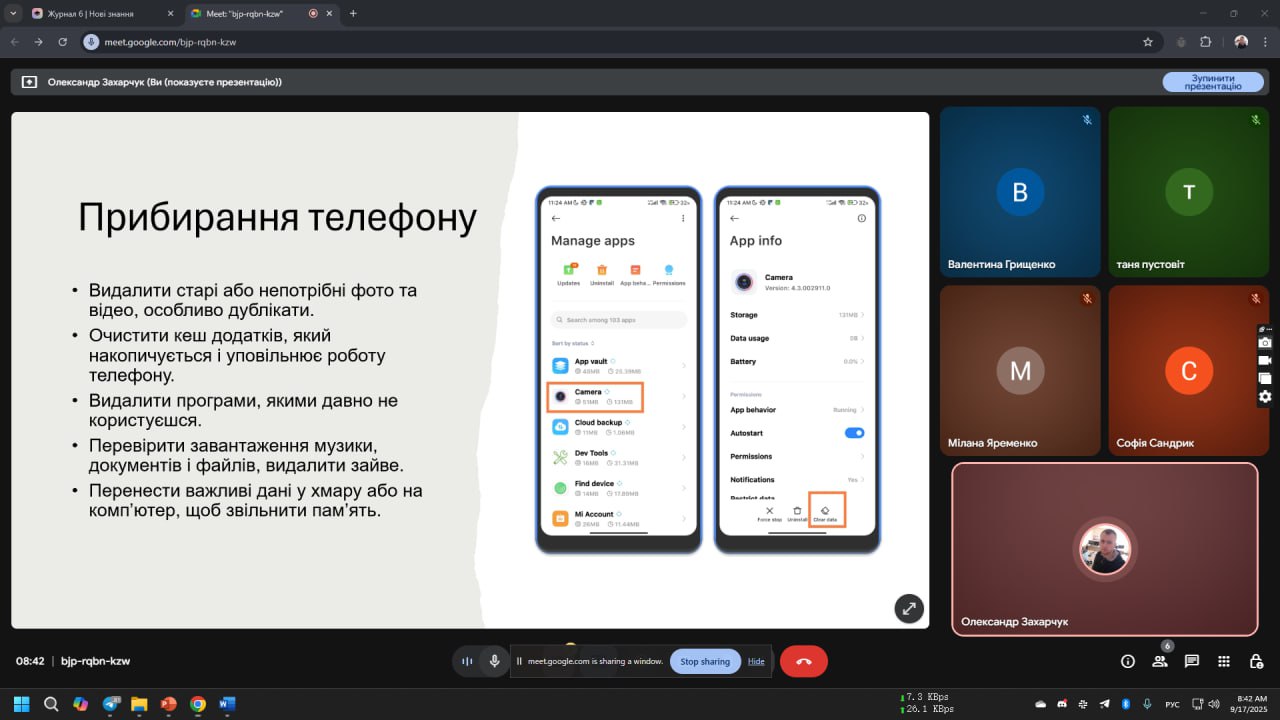Open the РУС keyboard language switcher
The width and height of the screenshot is (1280, 720).
1171,704
